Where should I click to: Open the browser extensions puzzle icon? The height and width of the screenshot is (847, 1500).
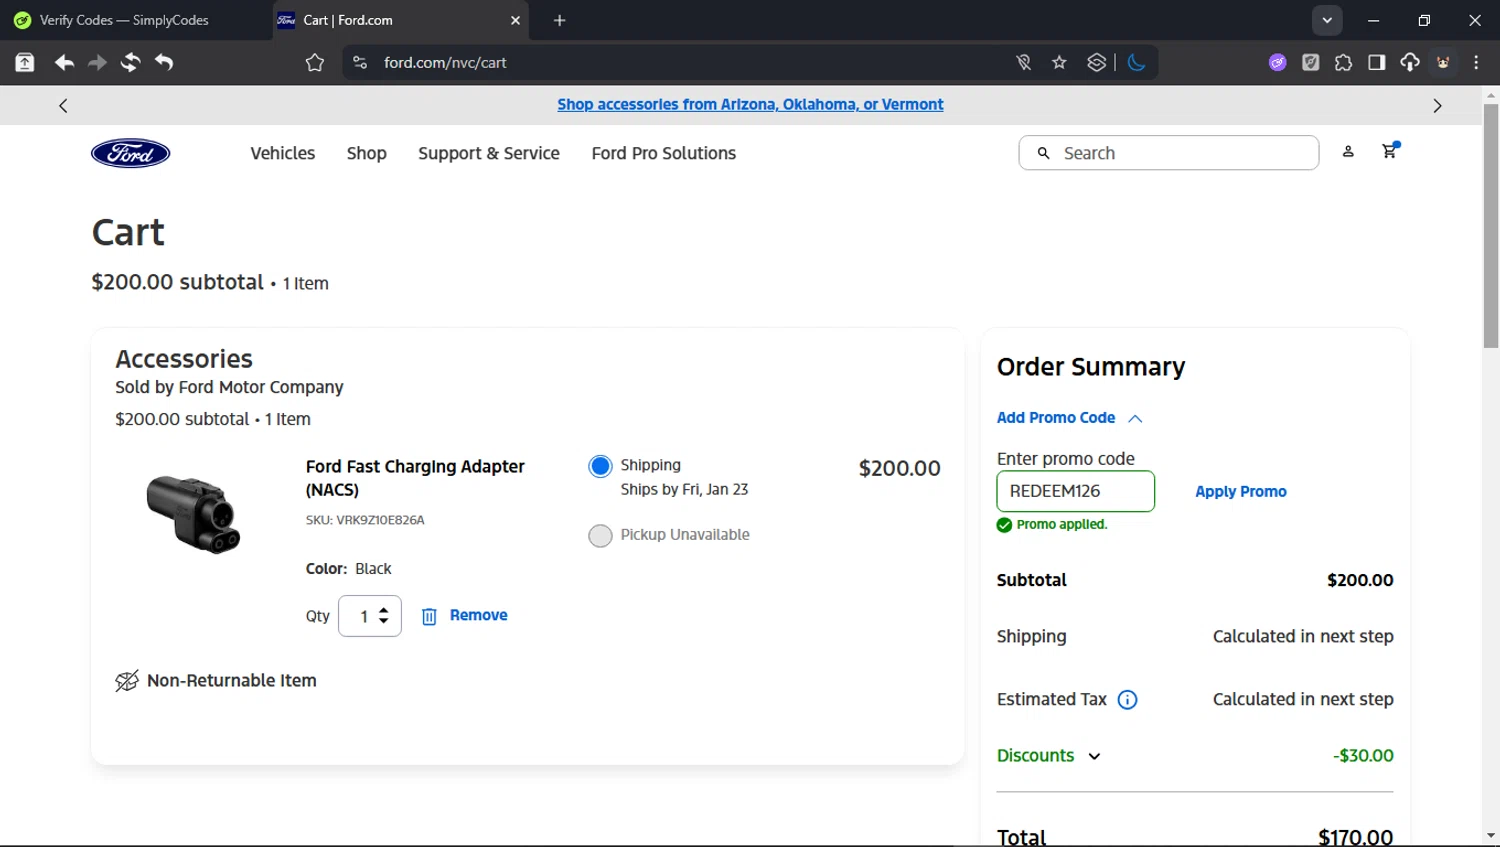1343,62
